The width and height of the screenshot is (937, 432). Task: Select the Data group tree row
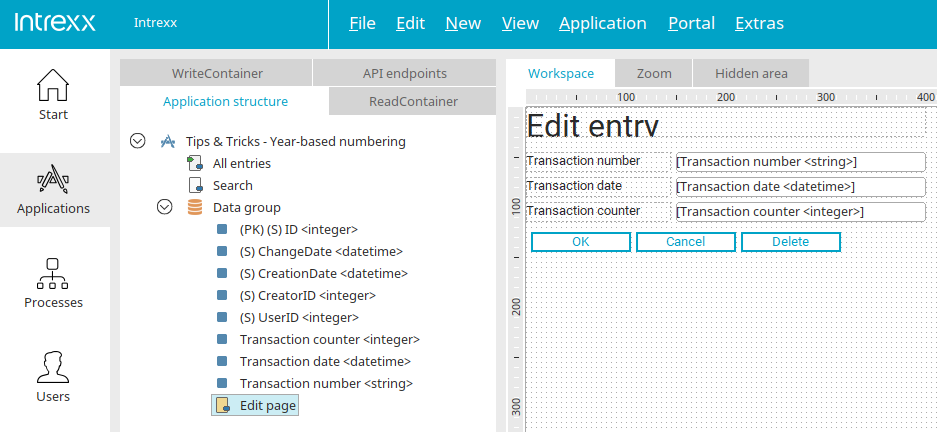(x=246, y=207)
